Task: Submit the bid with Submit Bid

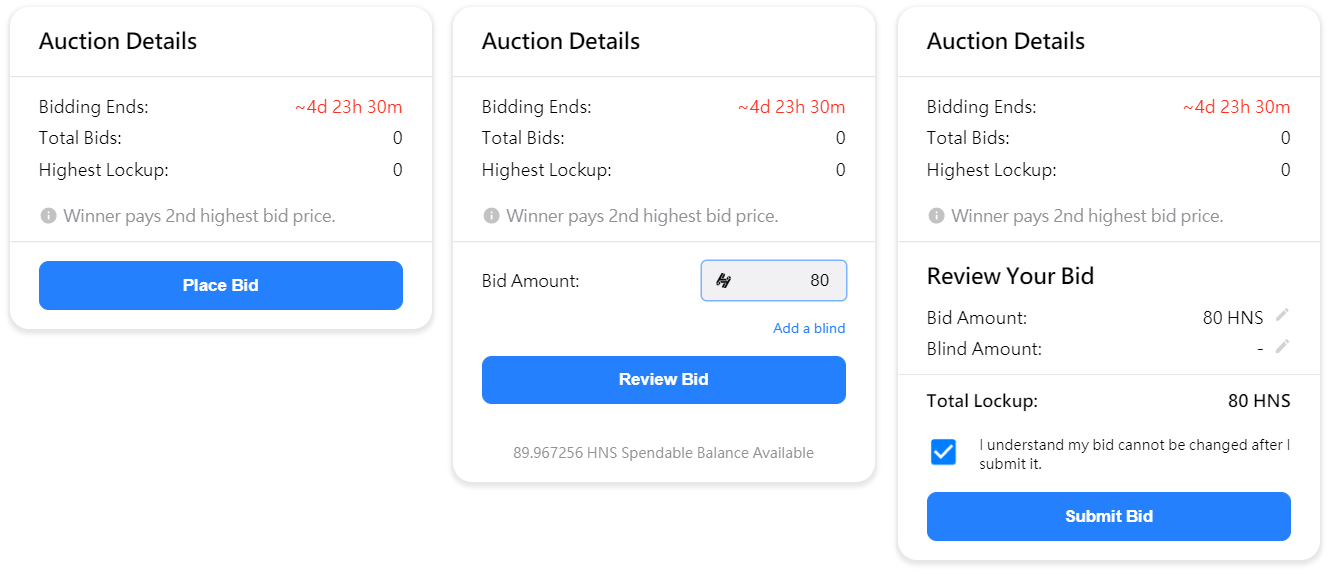Action: tap(1108, 517)
